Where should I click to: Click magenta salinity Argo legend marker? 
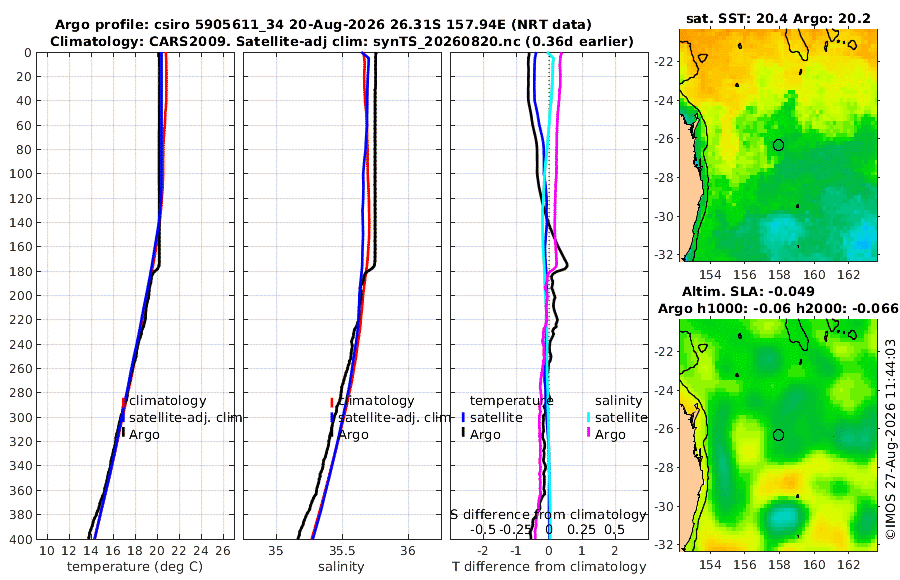pos(588,434)
